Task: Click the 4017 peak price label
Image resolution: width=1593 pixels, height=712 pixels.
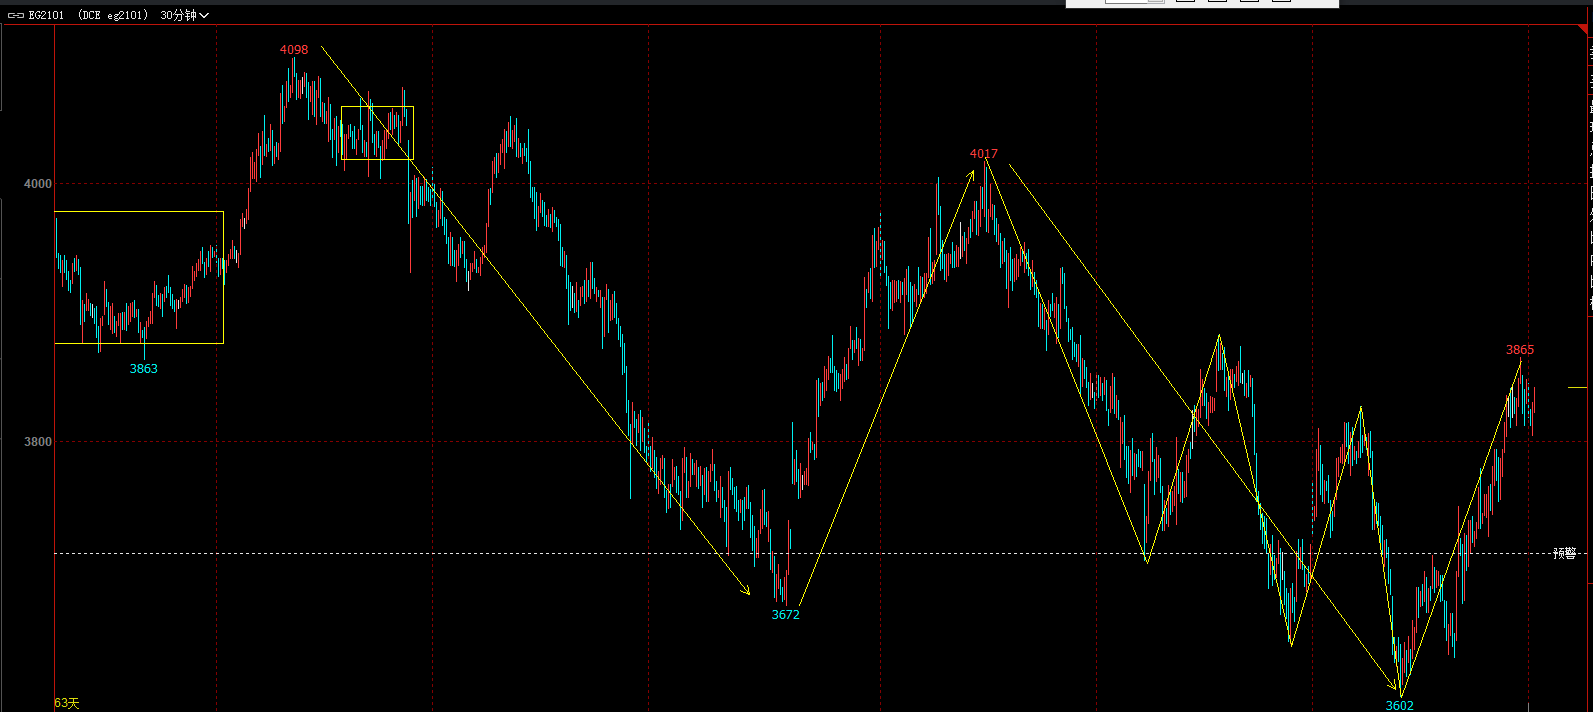Action: point(984,153)
